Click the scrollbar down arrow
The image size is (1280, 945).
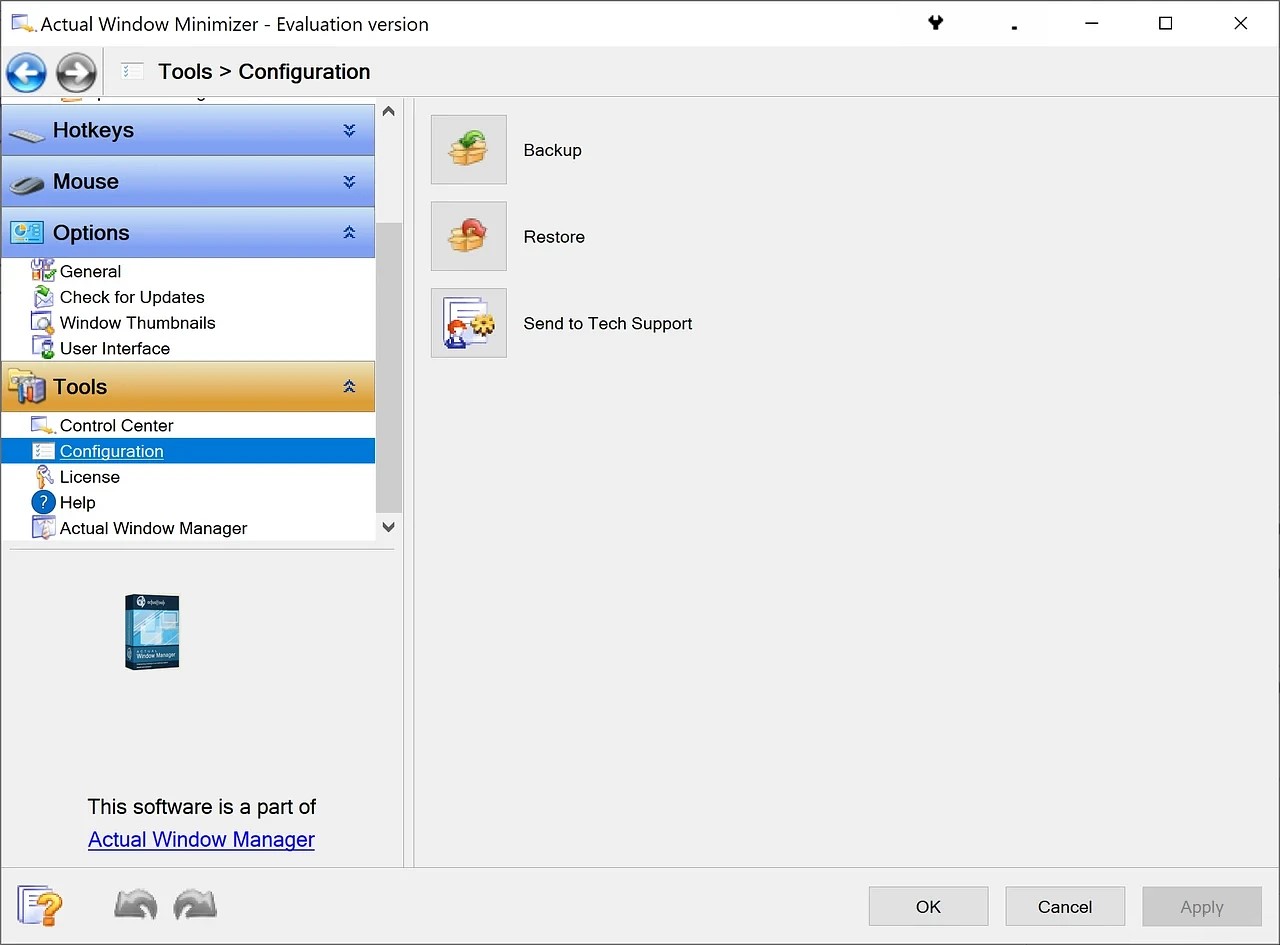coord(388,527)
